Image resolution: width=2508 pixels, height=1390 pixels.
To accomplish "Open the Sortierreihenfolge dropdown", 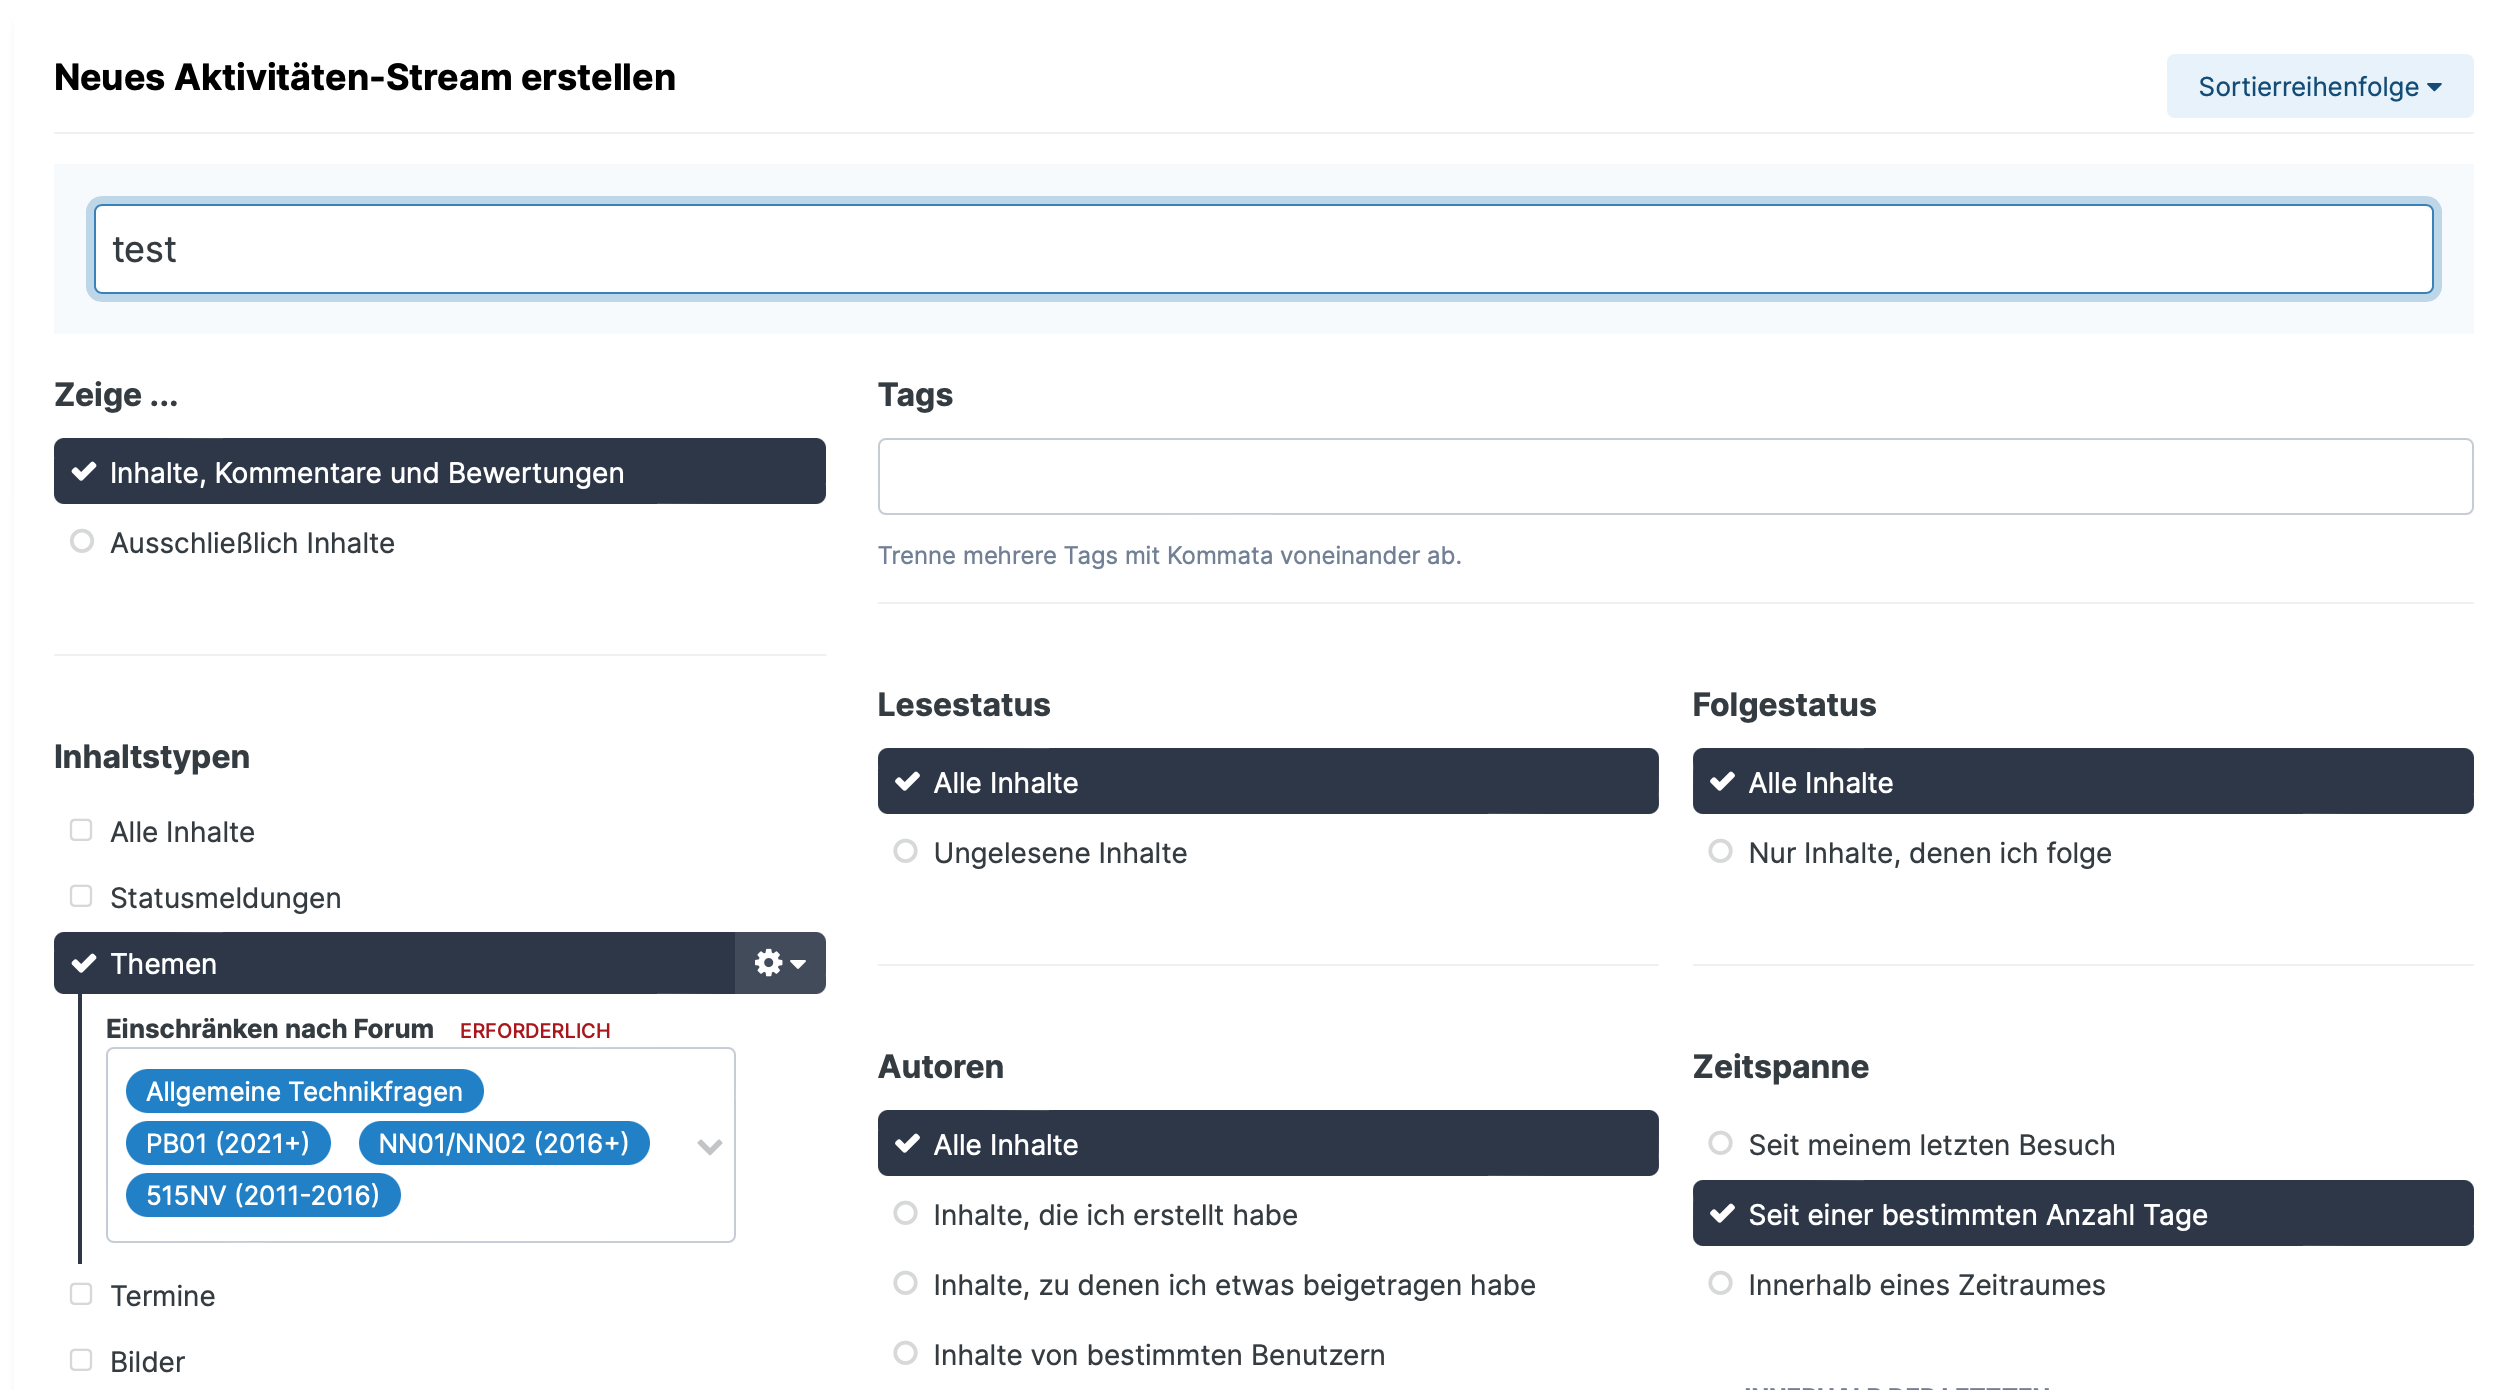I will pyautogui.click(x=2319, y=87).
